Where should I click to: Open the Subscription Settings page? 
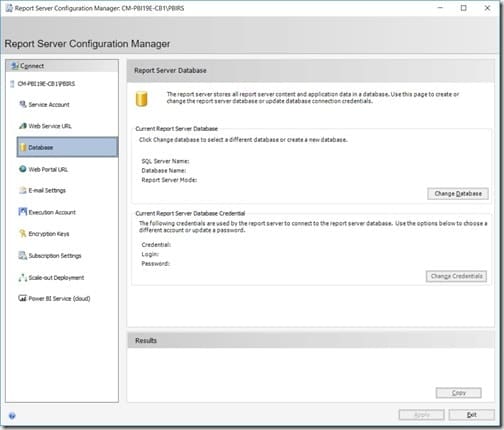[x=55, y=256]
